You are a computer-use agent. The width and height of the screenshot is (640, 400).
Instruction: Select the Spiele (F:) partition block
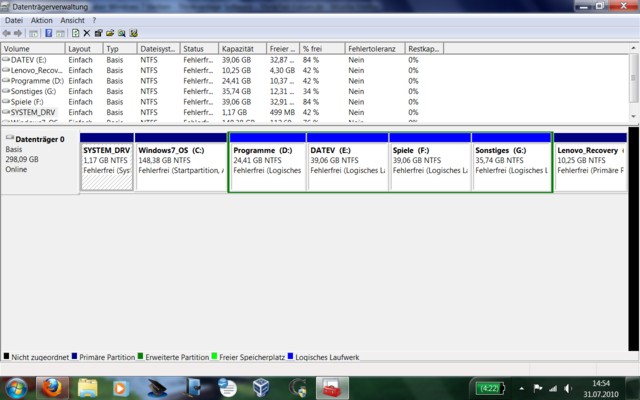[x=430, y=162]
